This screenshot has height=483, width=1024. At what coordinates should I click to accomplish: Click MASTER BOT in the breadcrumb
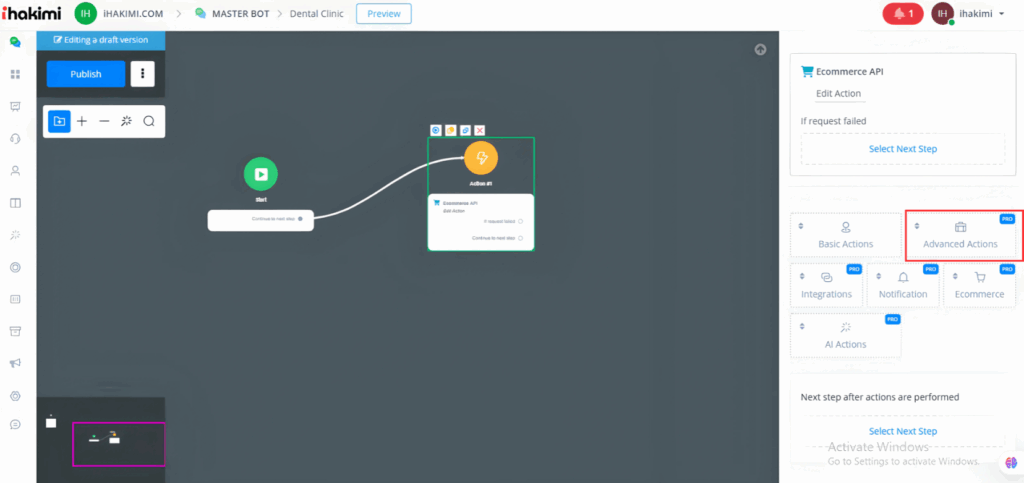[237, 14]
